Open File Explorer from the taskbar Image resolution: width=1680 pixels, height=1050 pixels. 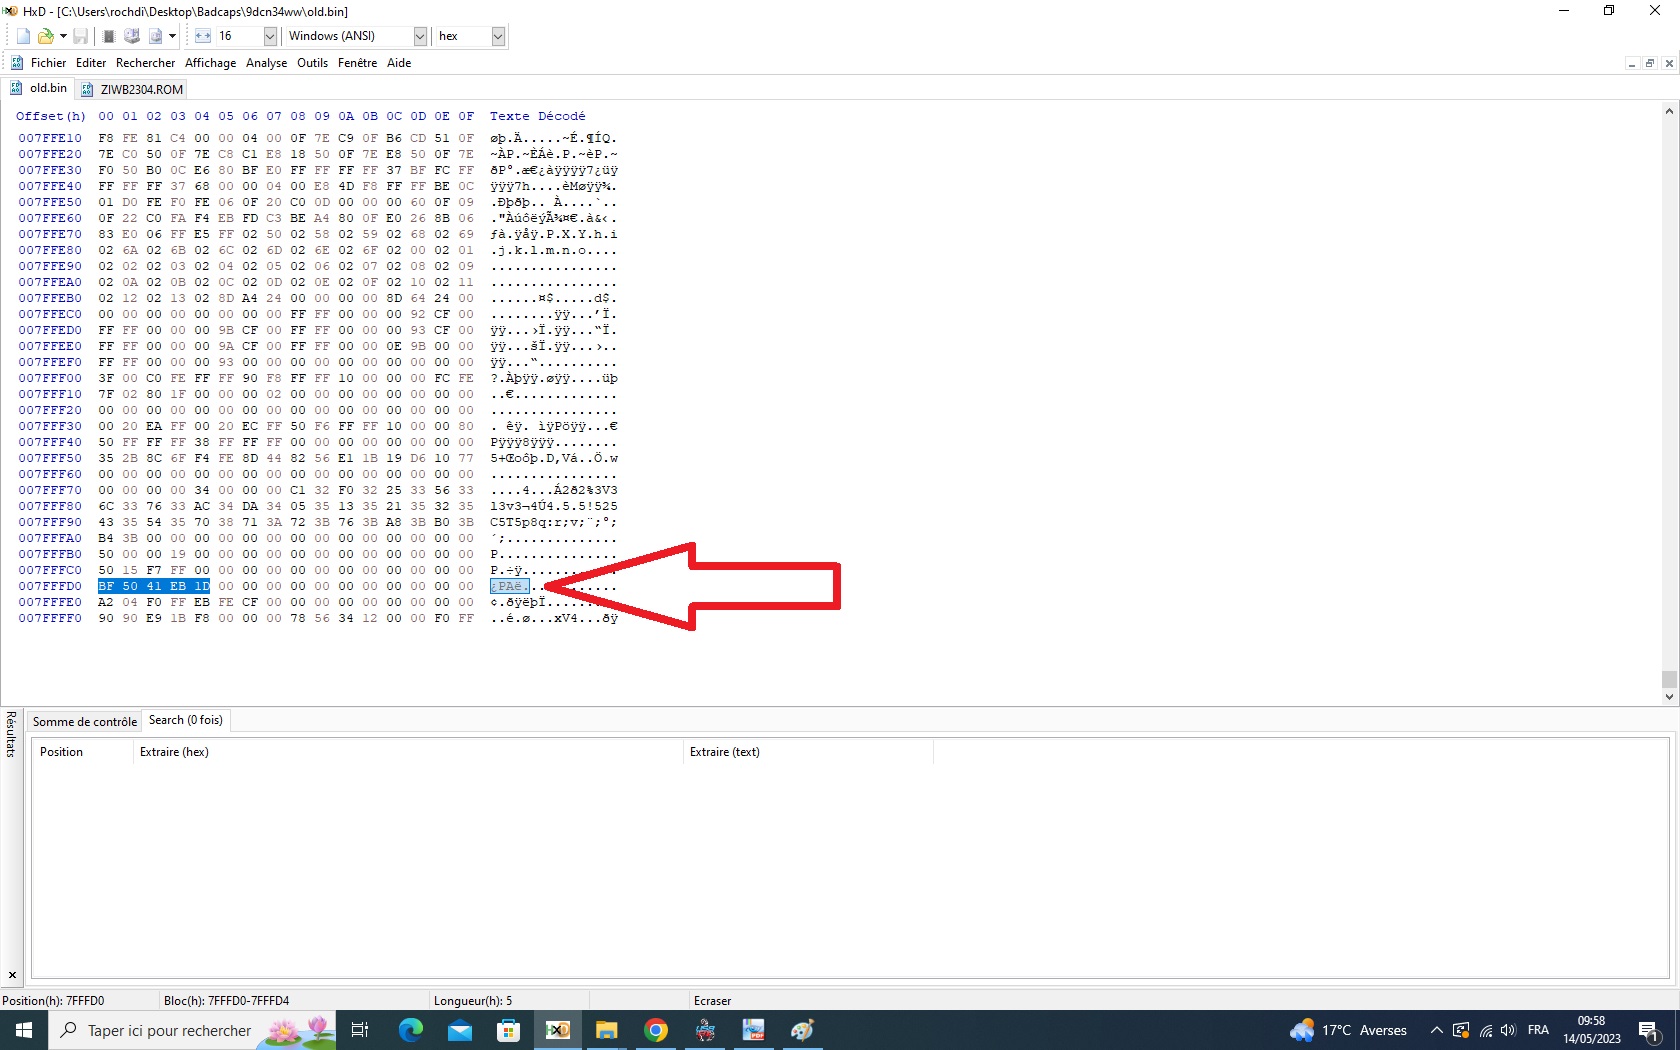(x=606, y=1030)
